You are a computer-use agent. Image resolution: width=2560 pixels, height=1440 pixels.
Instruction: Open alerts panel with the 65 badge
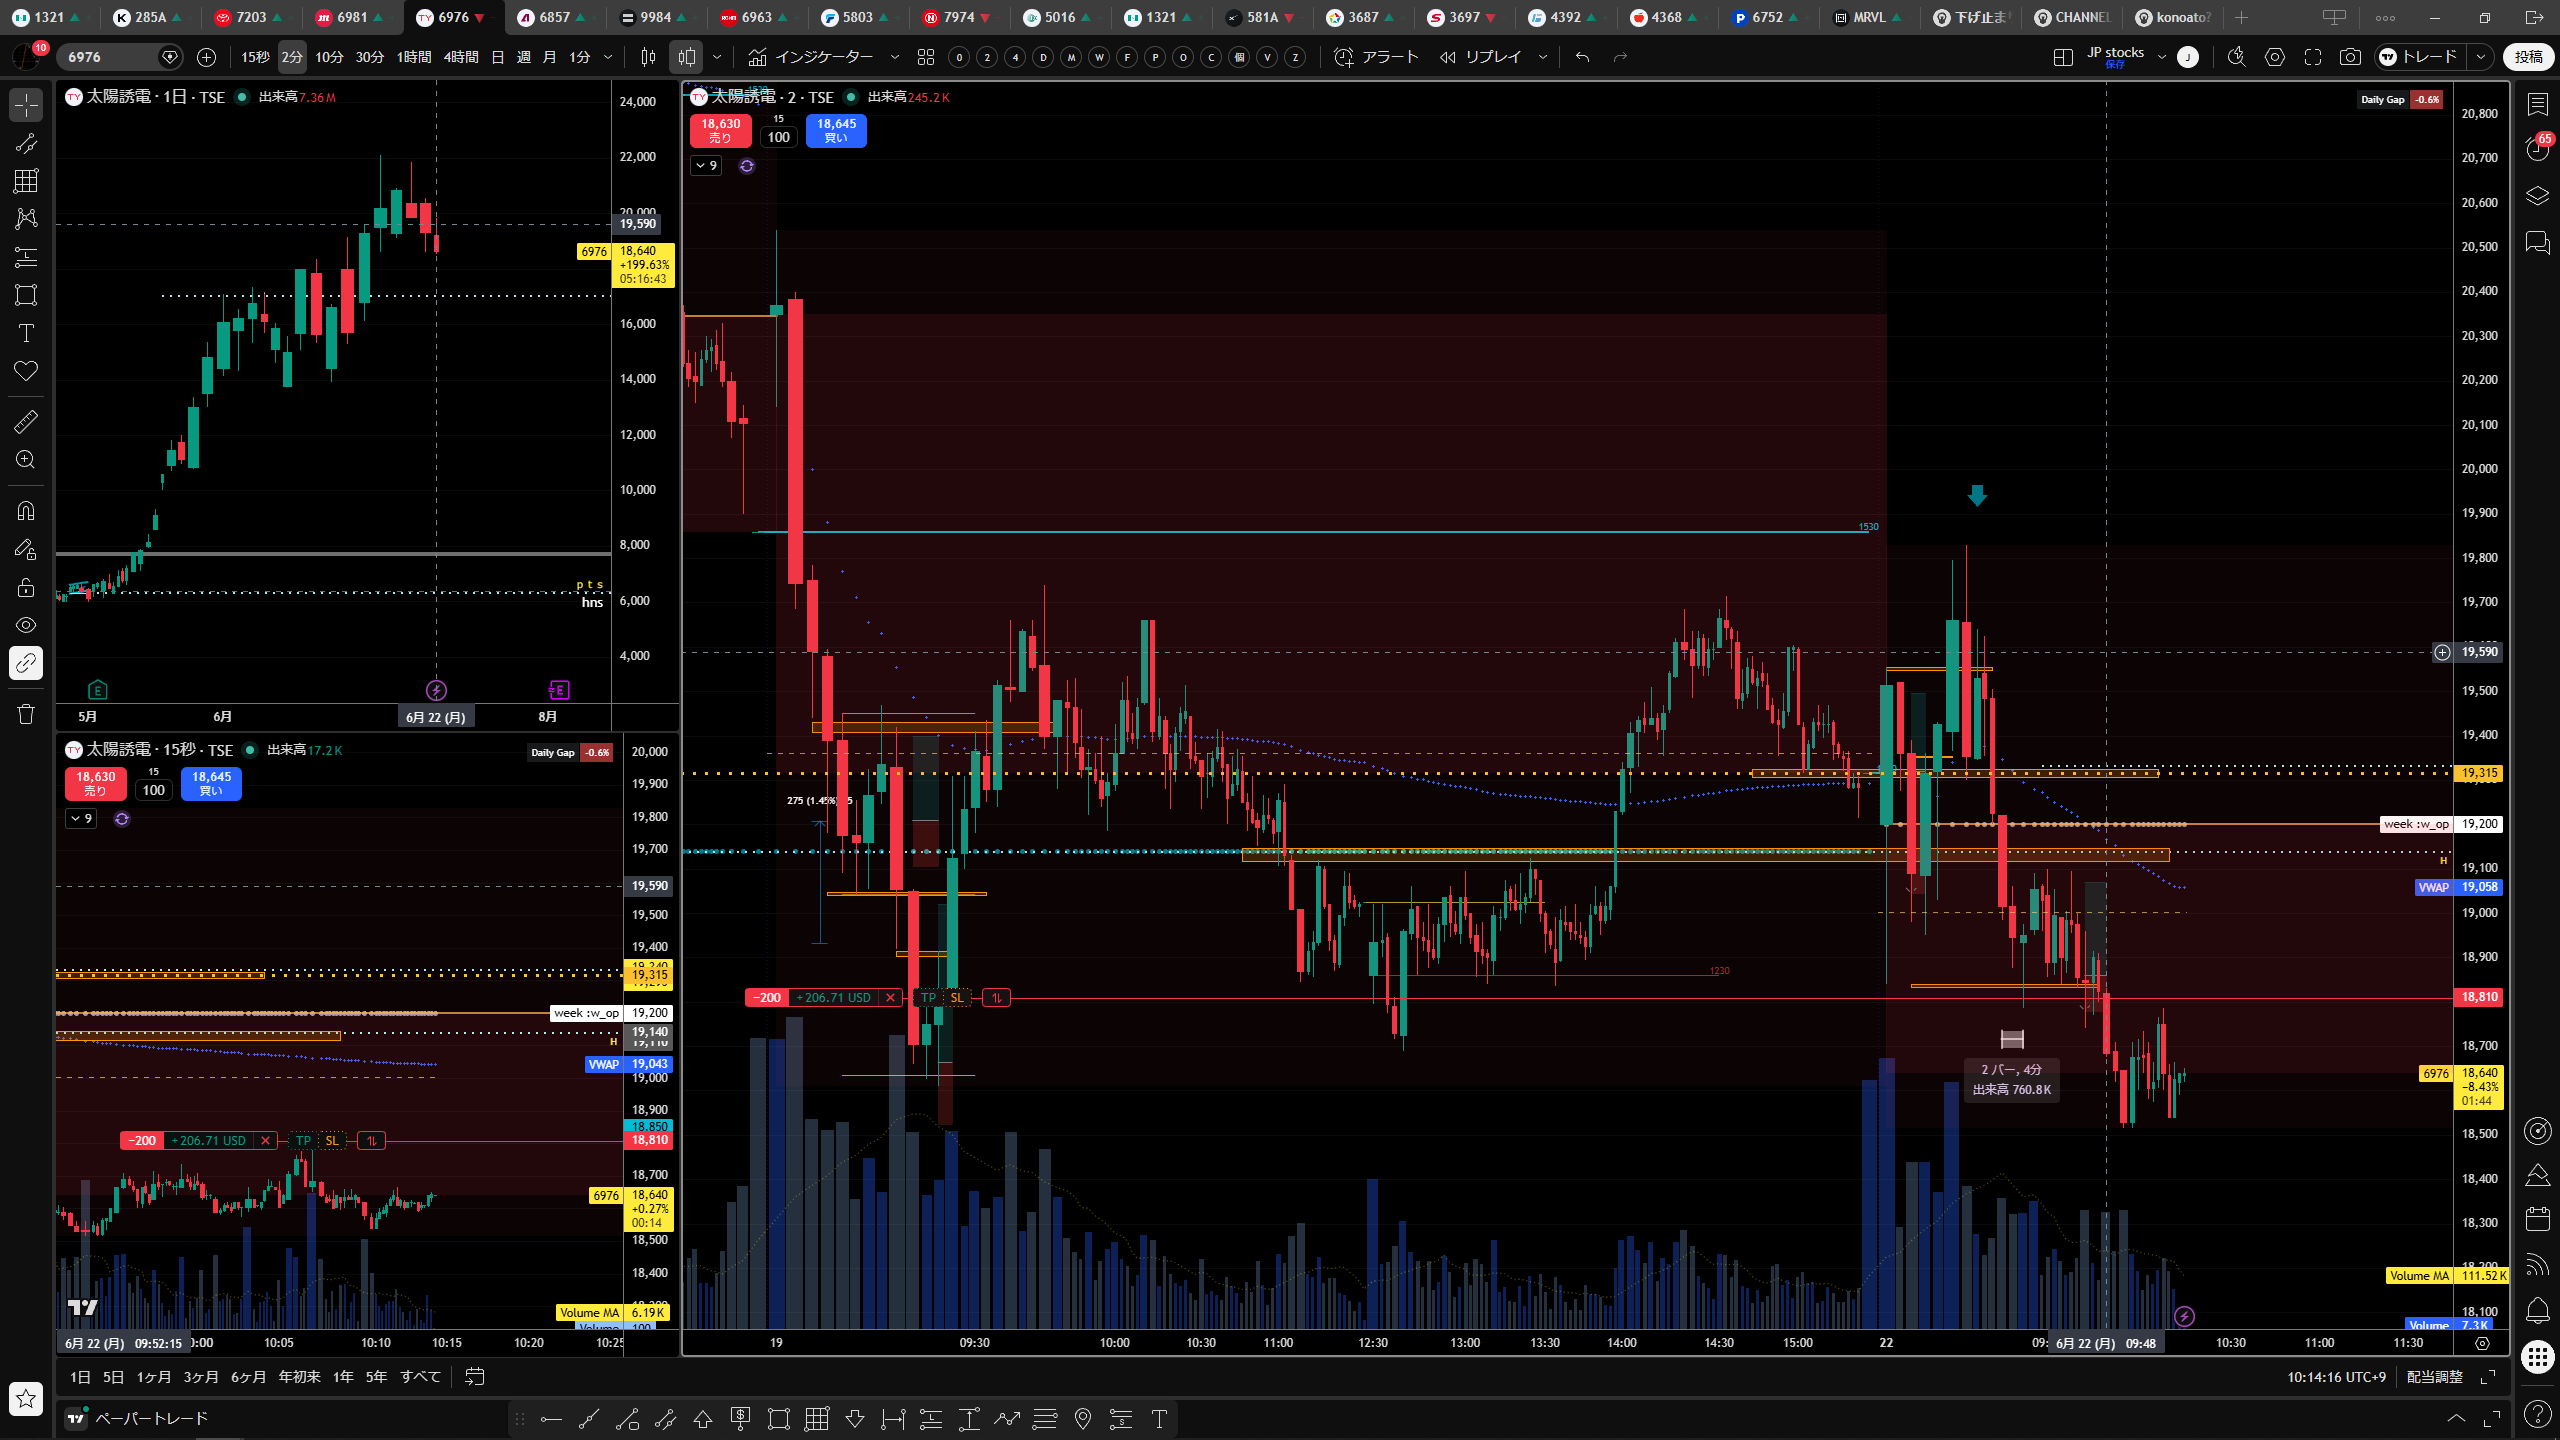coord(2537,148)
